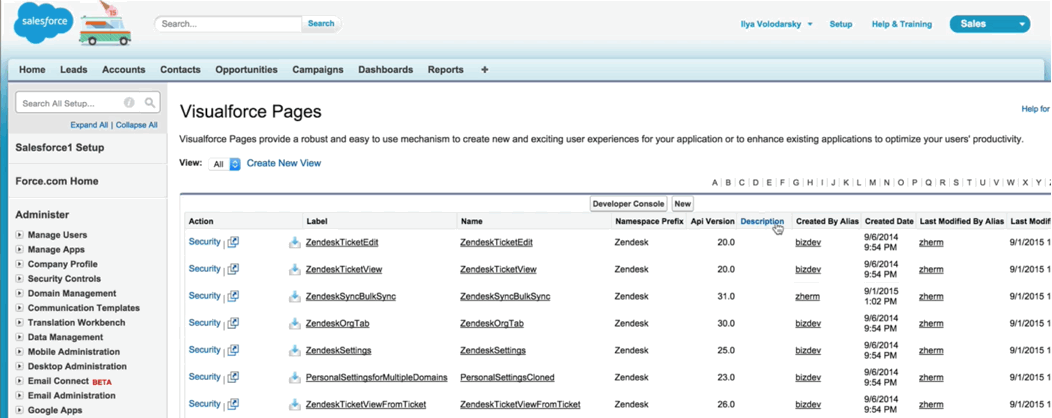Click the magnifier icon in the Setup search box

[150, 103]
